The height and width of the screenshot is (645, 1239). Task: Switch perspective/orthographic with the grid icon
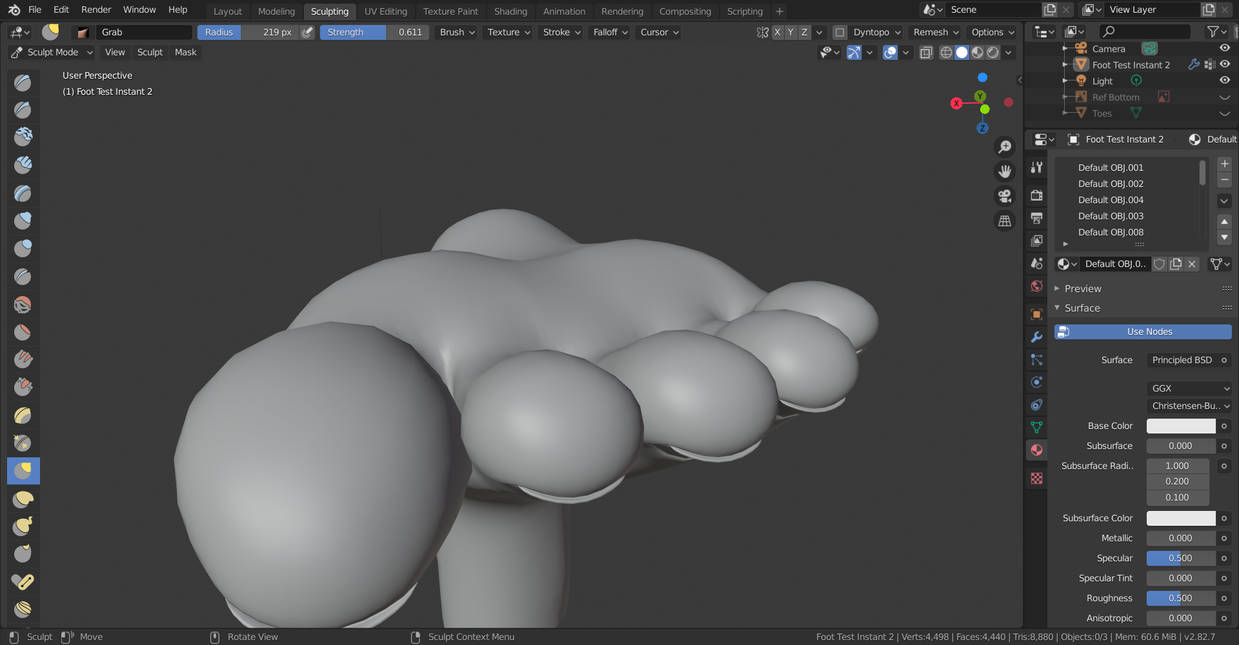[1005, 221]
